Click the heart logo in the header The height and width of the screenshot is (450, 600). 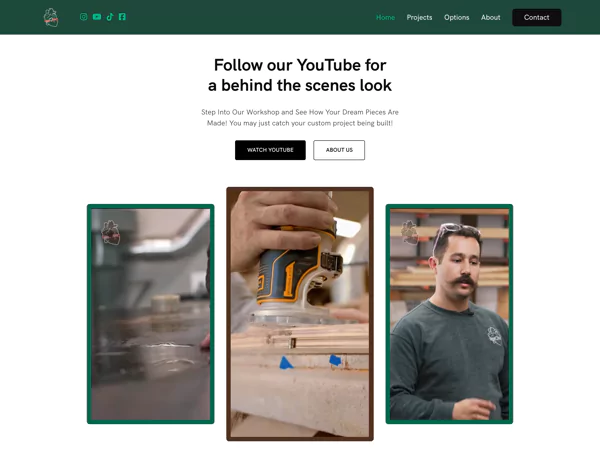(x=51, y=17)
